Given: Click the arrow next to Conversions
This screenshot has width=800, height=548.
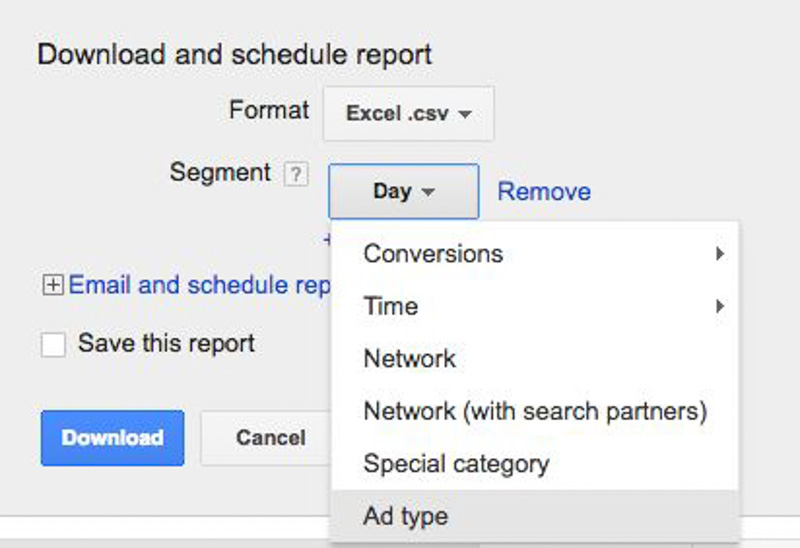Looking at the screenshot, I should click(719, 254).
